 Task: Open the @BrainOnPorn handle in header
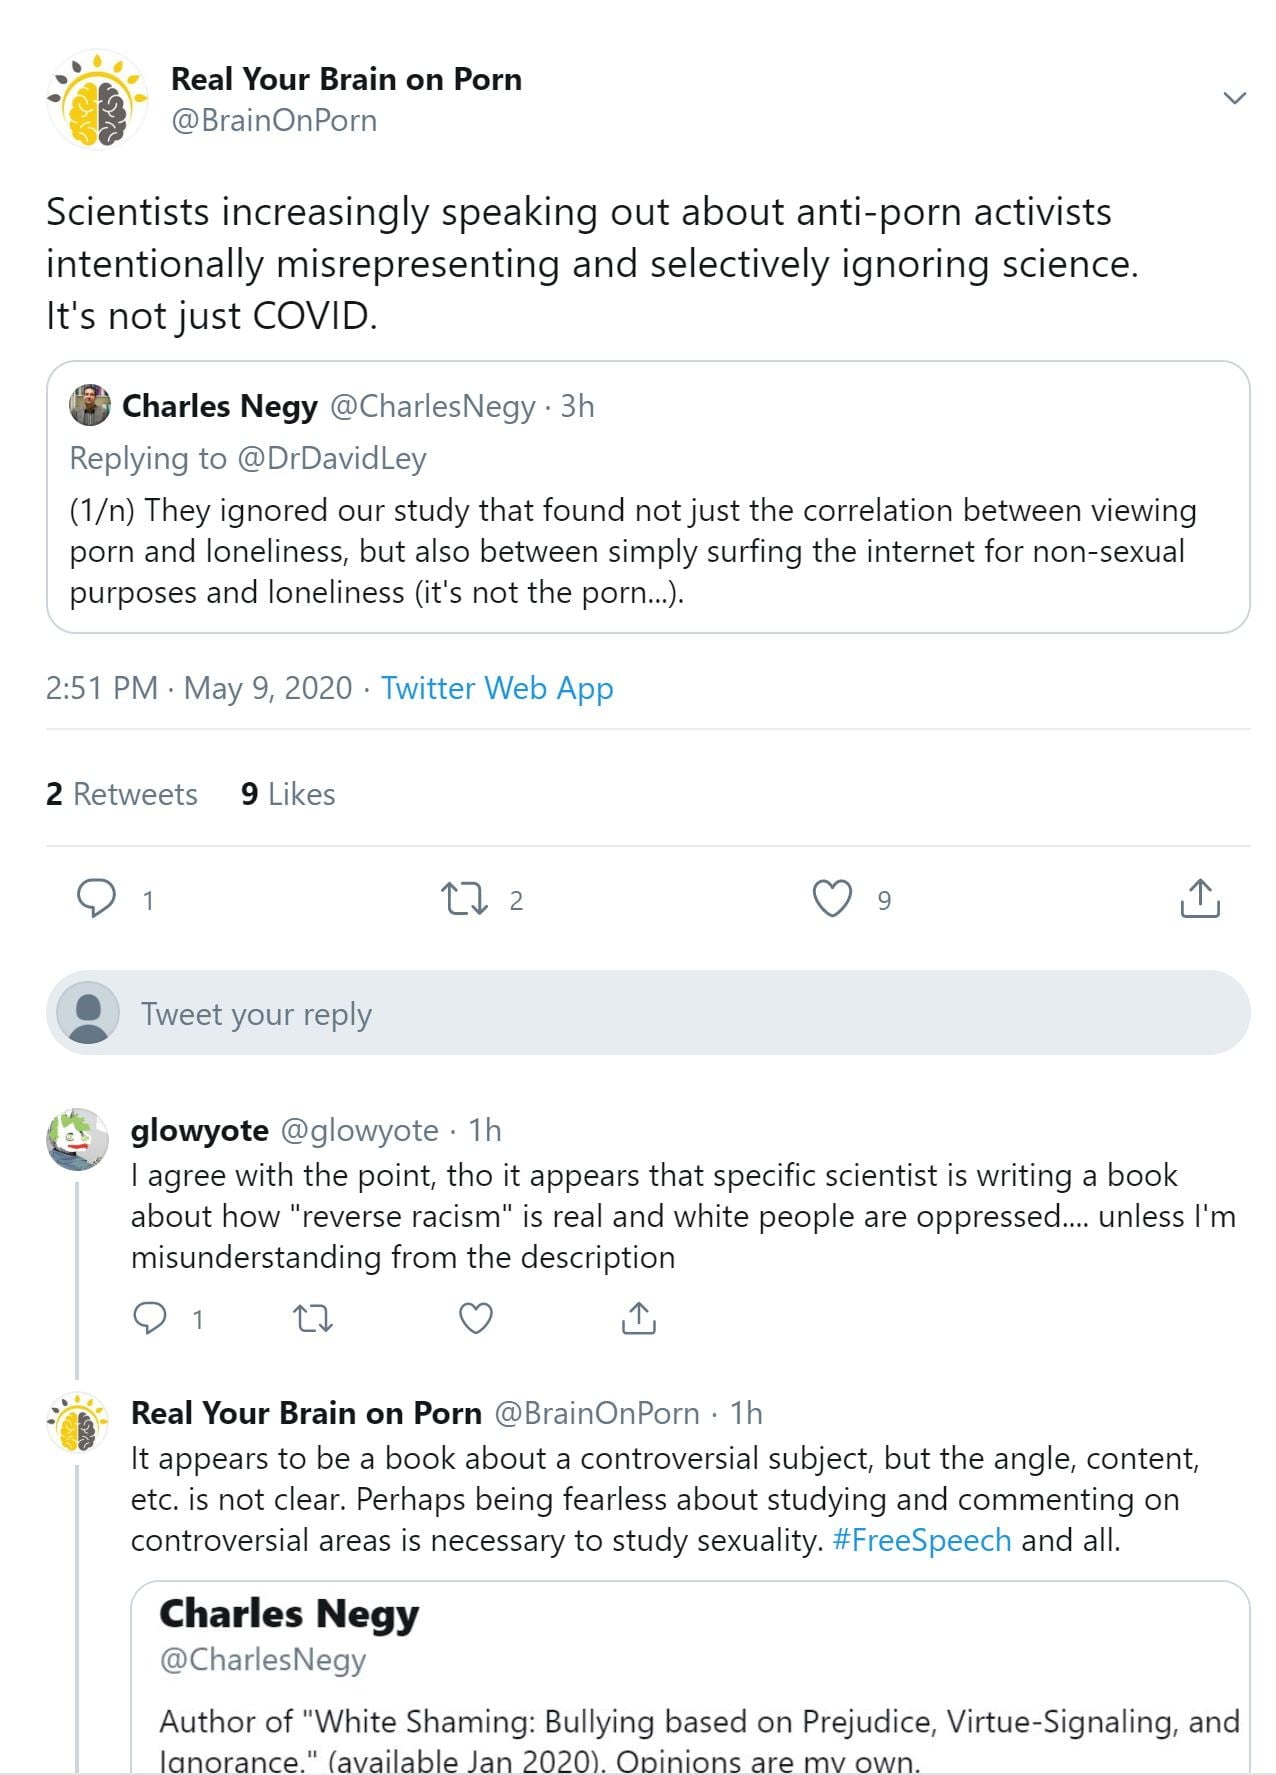(x=274, y=120)
